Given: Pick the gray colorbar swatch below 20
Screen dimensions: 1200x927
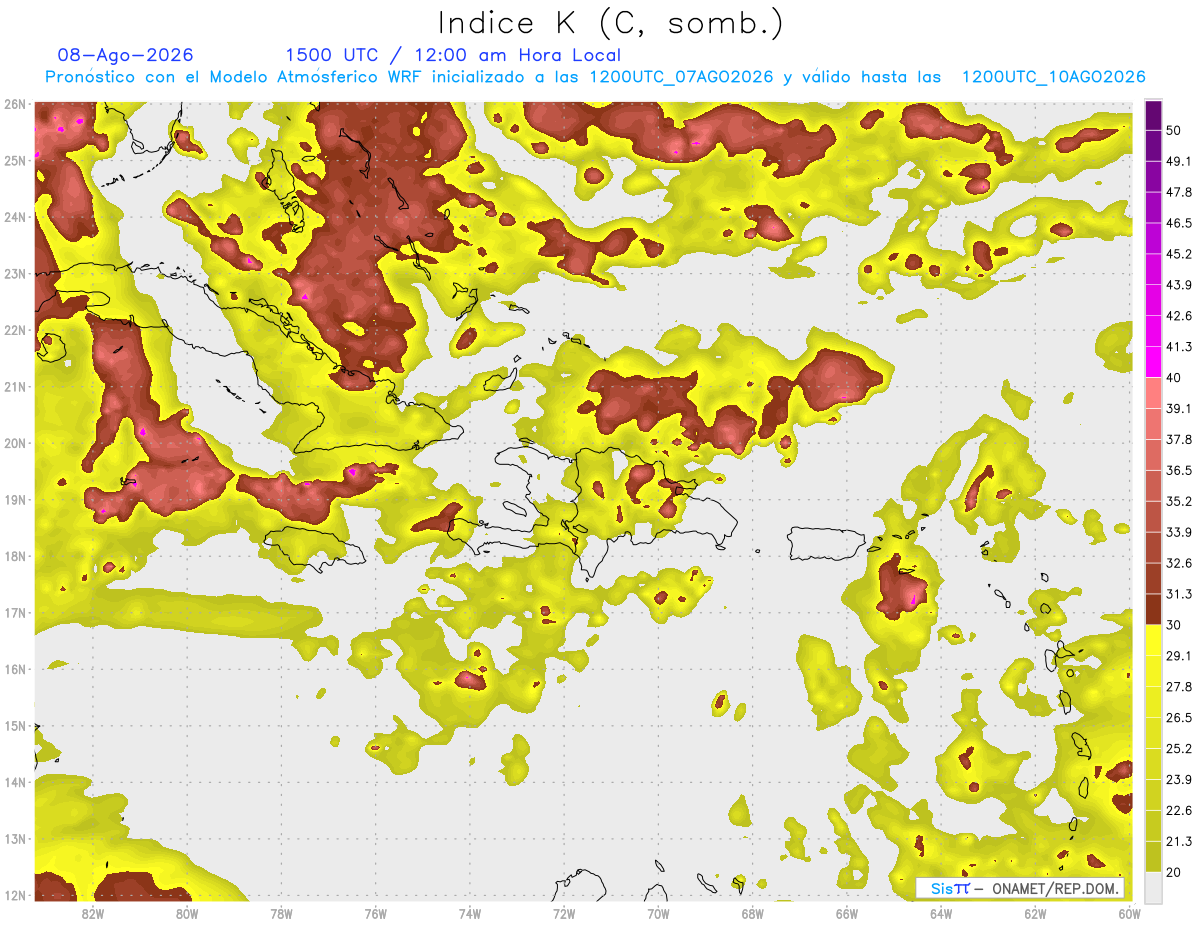Looking at the screenshot, I should click(x=1153, y=886).
